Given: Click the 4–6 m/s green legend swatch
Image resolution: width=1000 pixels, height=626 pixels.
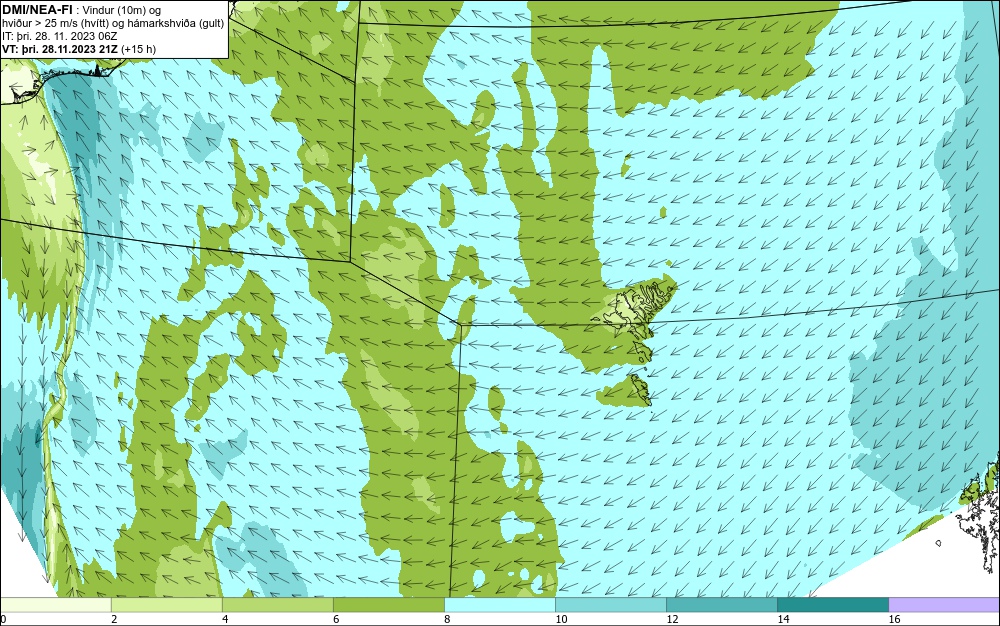Looking at the screenshot, I should (277, 604).
